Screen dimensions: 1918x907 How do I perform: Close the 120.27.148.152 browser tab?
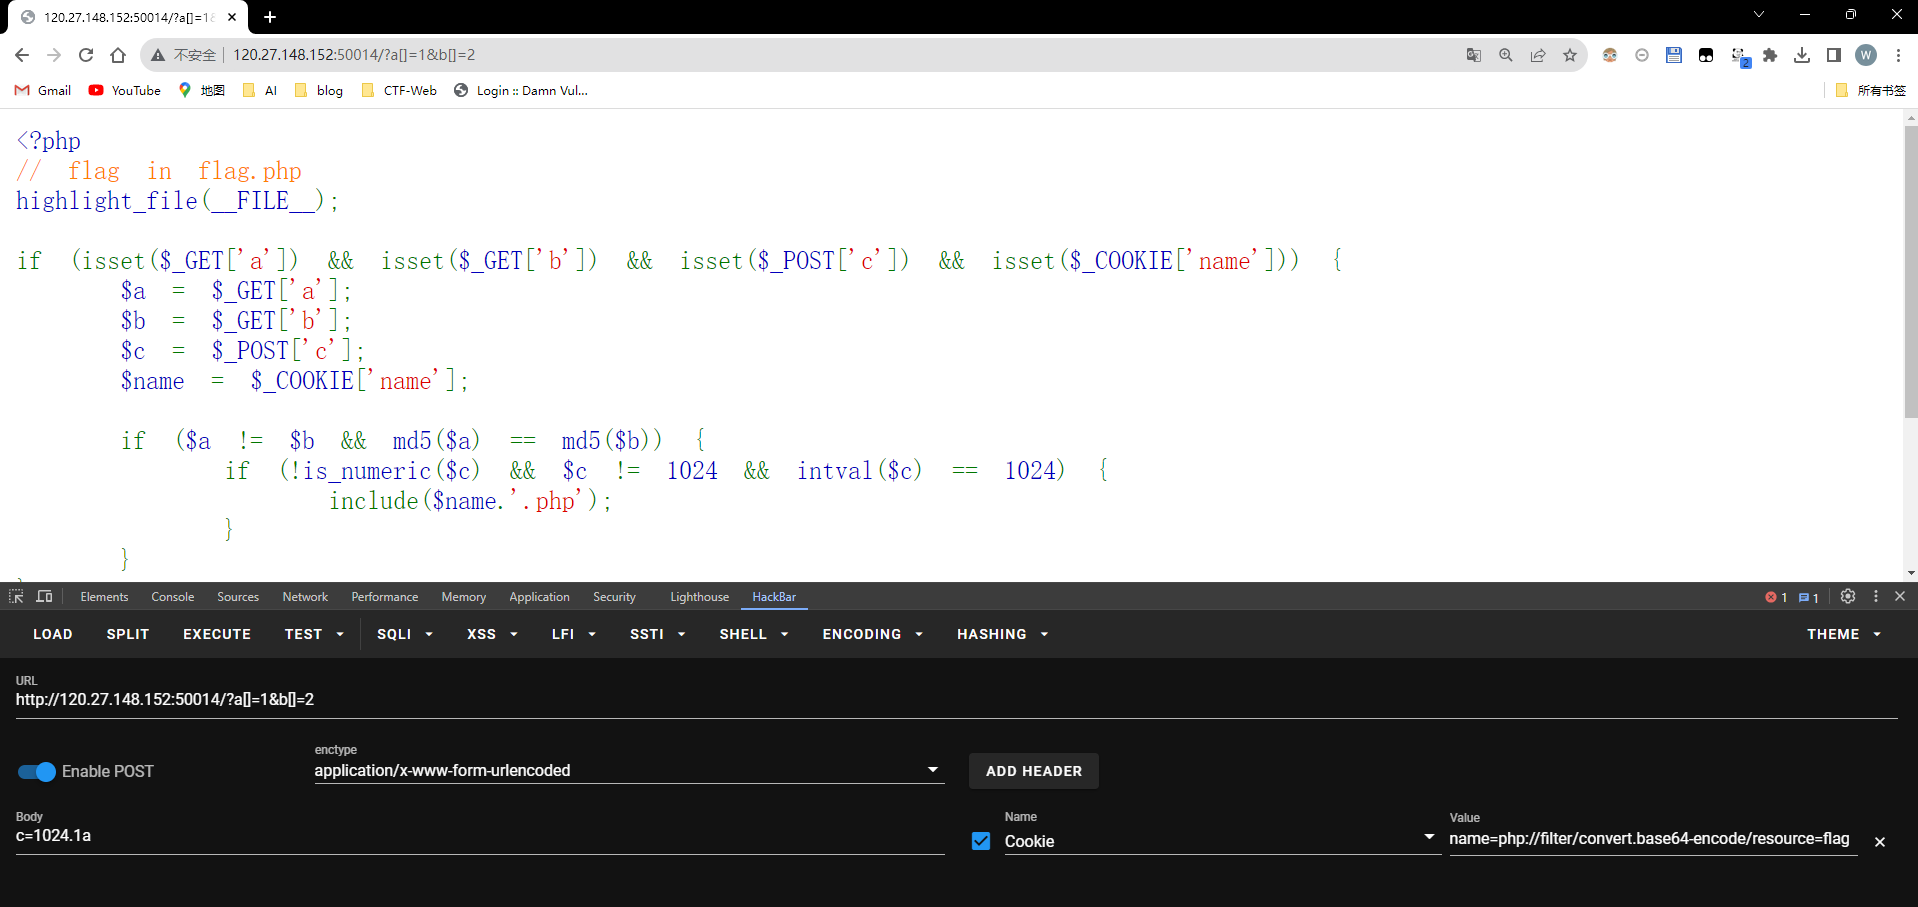232,17
